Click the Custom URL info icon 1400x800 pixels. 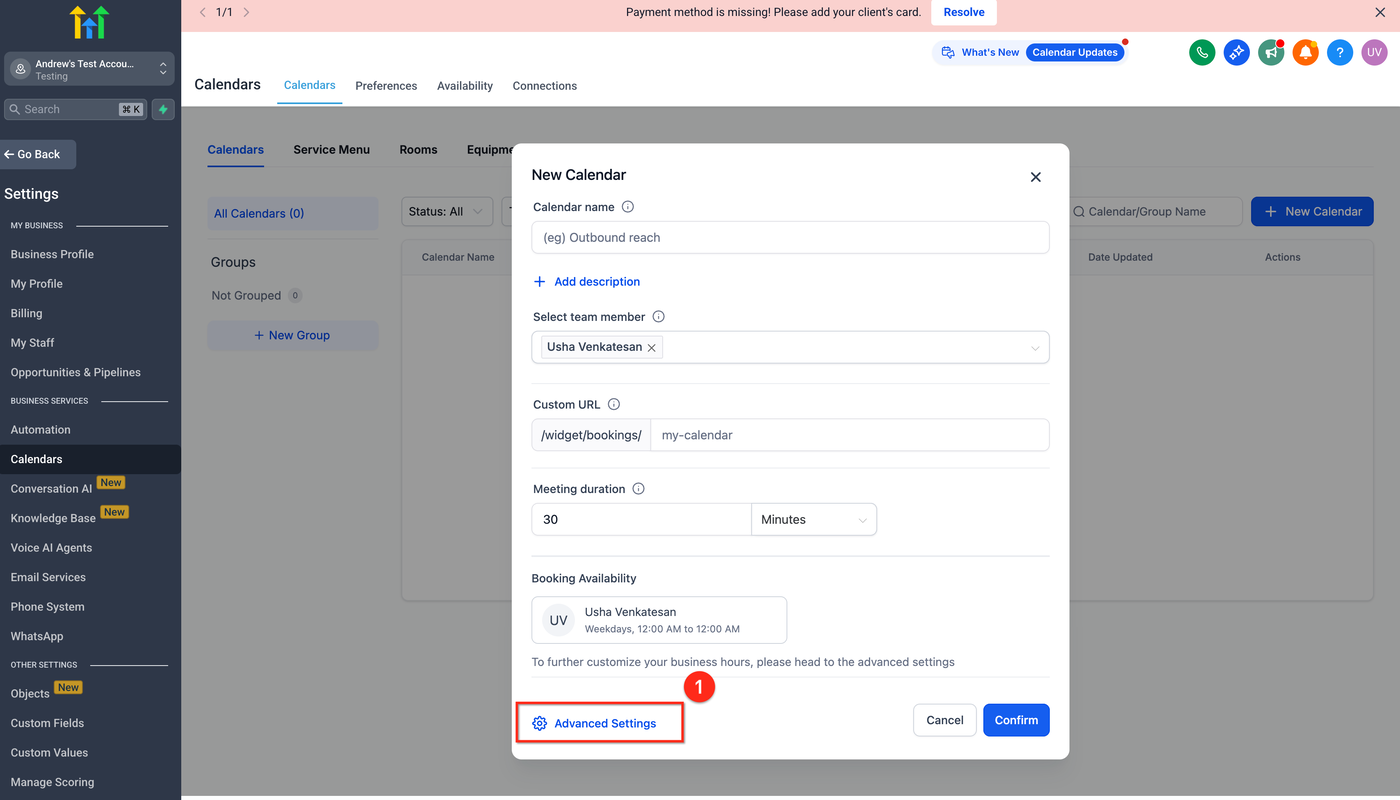click(x=614, y=405)
